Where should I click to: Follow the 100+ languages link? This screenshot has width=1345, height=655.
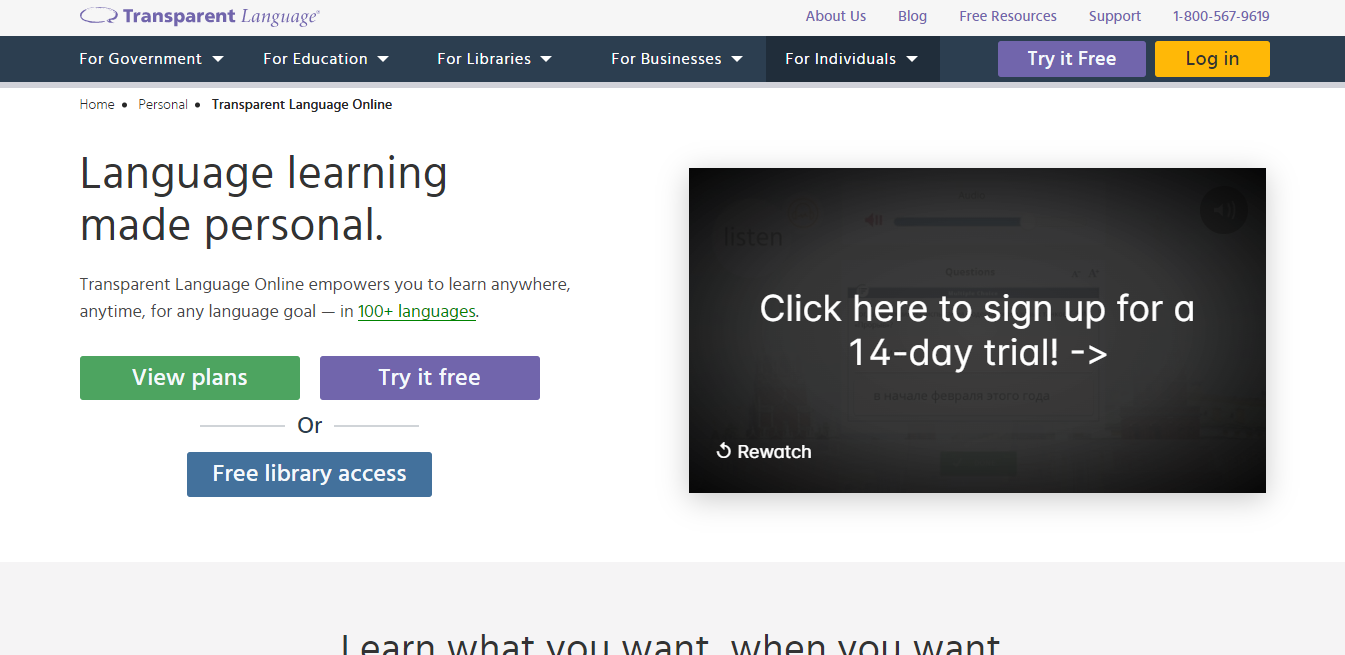[416, 311]
